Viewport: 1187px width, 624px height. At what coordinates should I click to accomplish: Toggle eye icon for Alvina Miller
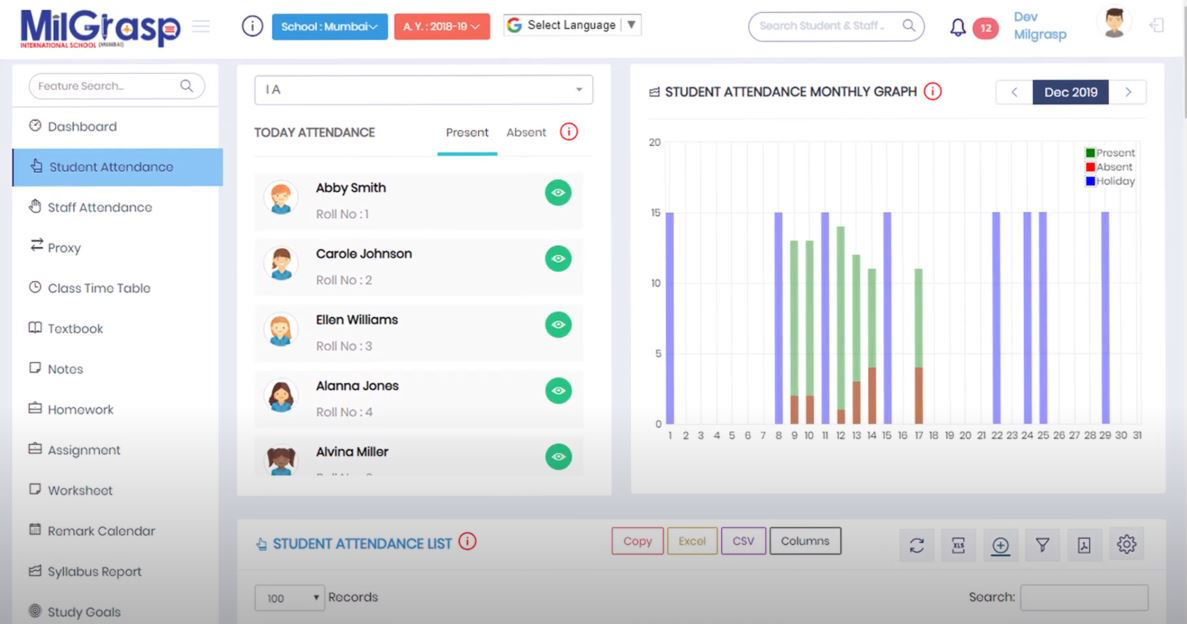[558, 457]
